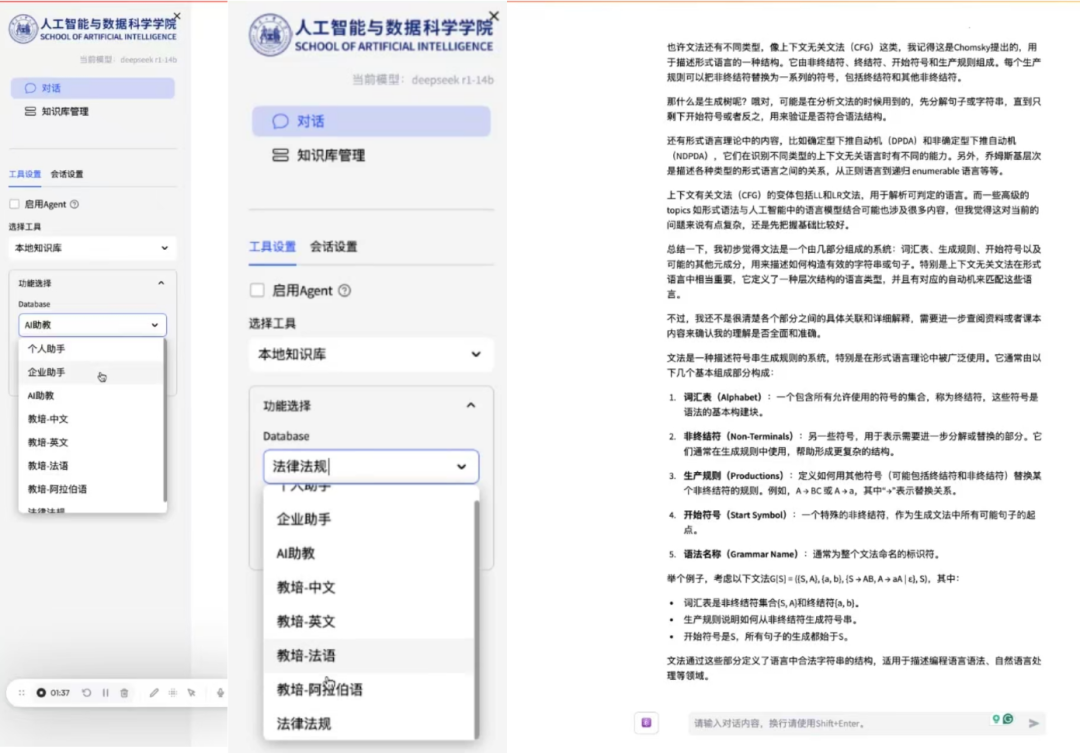Image resolution: width=1080 pixels, height=753 pixels.
Task: Select the pen annotation tool in the recording bar
Action: coord(154,692)
